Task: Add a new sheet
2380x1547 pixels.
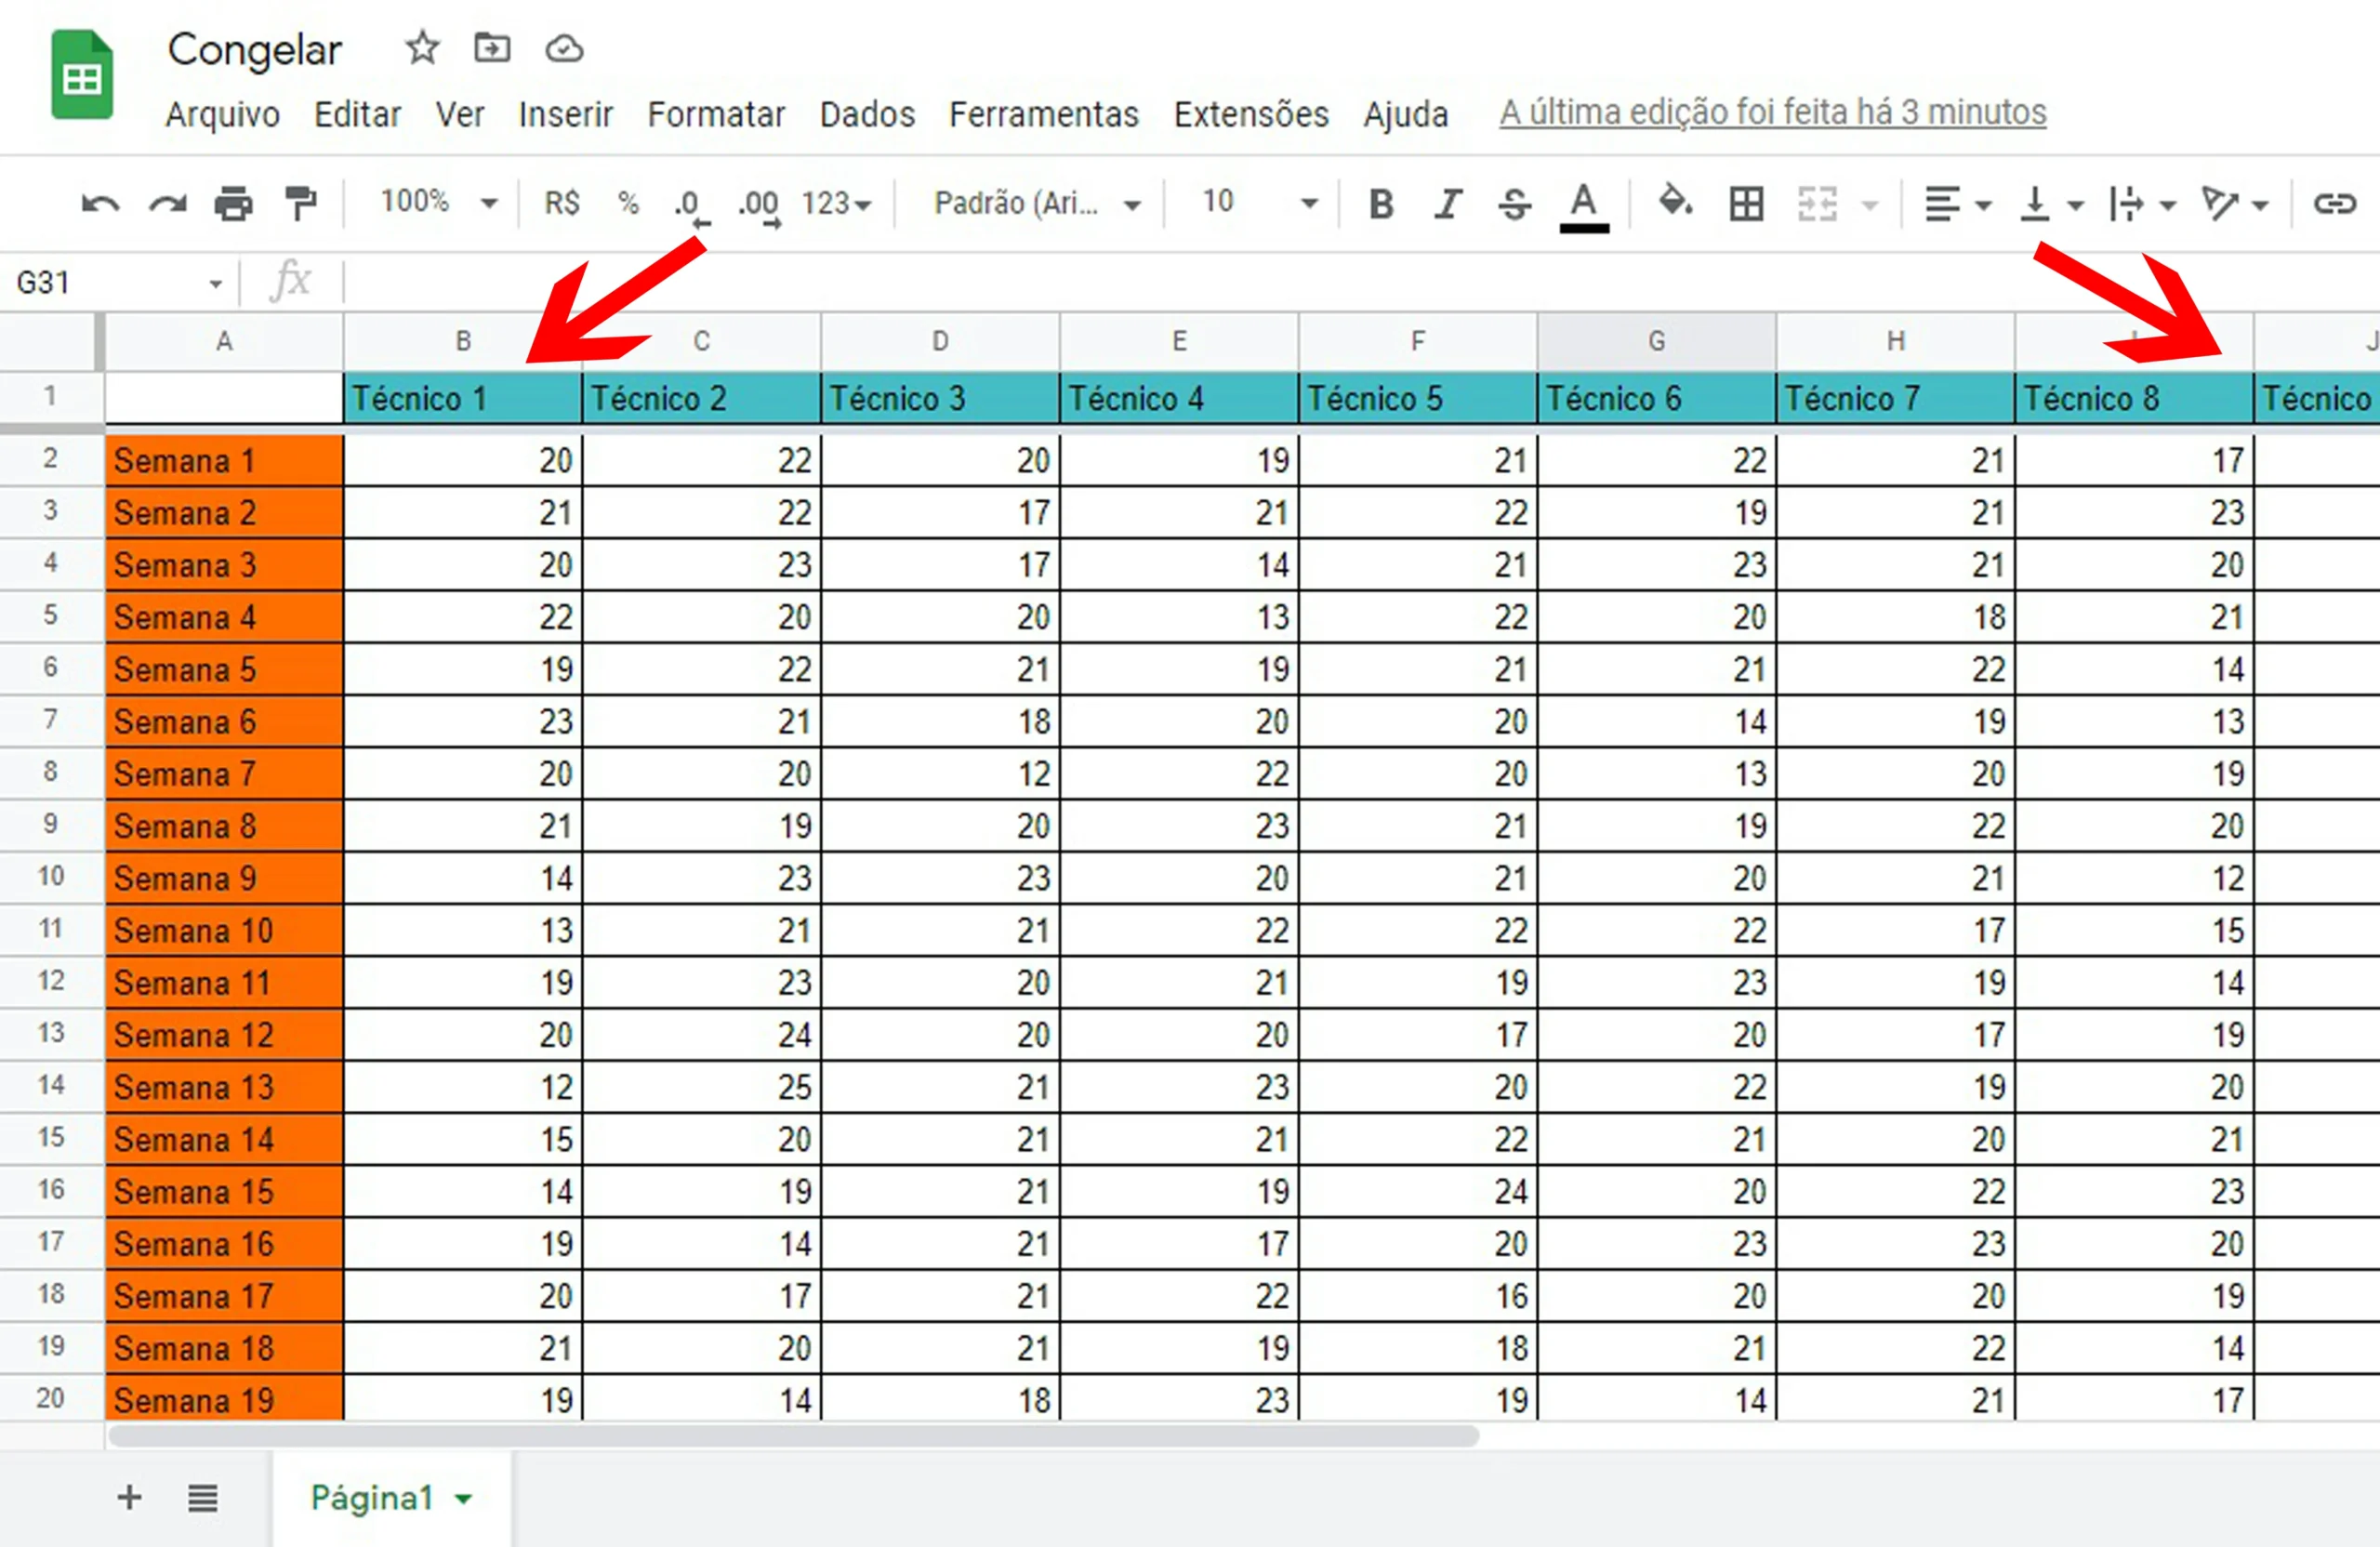Action: [x=129, y=1497]
